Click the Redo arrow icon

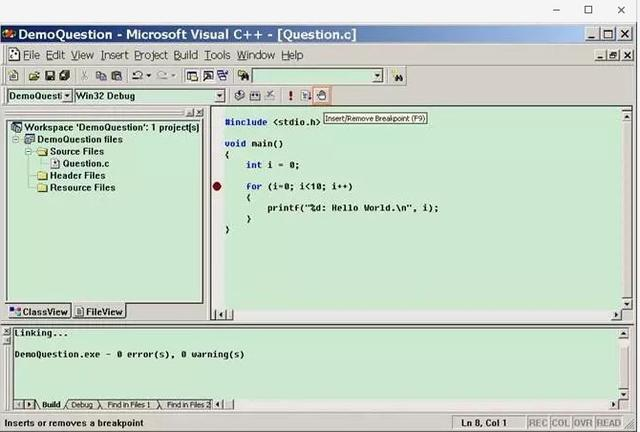point(162,76)
